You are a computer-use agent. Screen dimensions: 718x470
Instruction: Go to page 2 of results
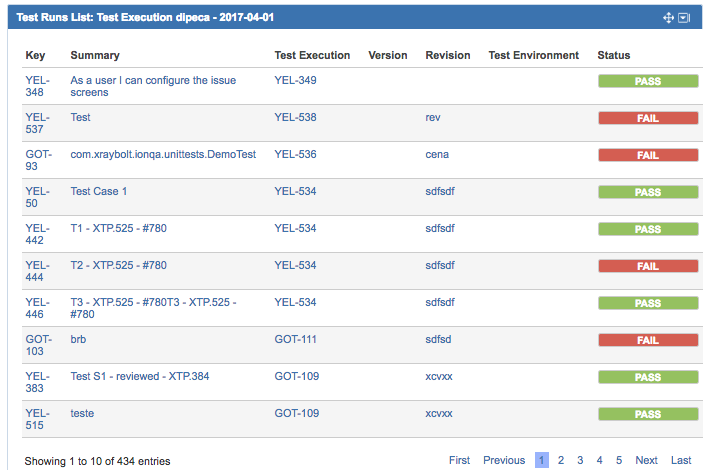561,460
